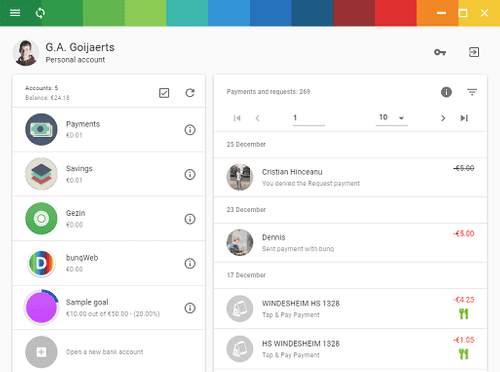
Task: Open HS WINDESHEIM 1328 payment
Action: (350, 349)
